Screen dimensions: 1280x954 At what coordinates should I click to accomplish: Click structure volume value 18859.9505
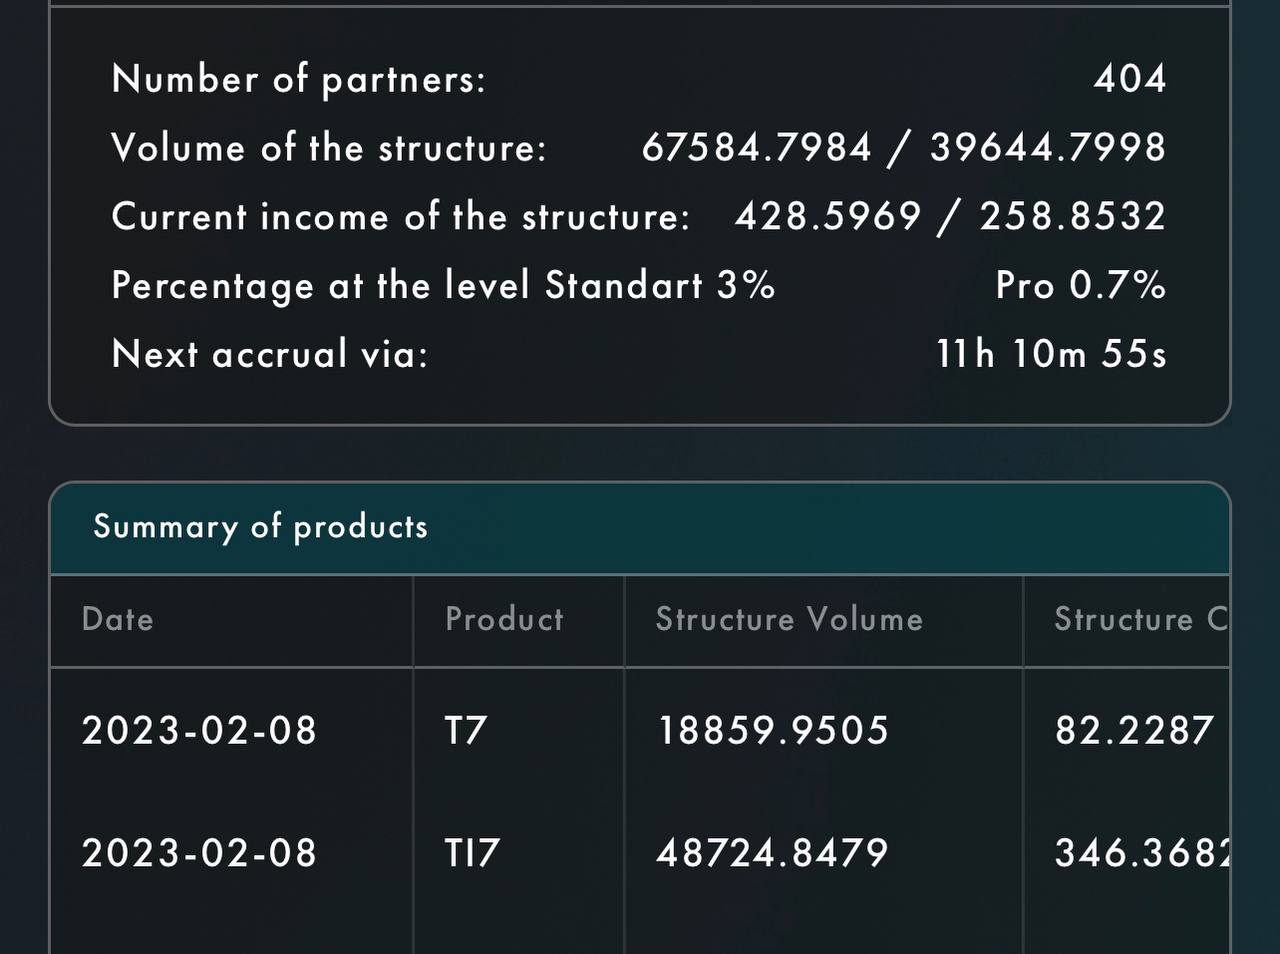[773, 730]
